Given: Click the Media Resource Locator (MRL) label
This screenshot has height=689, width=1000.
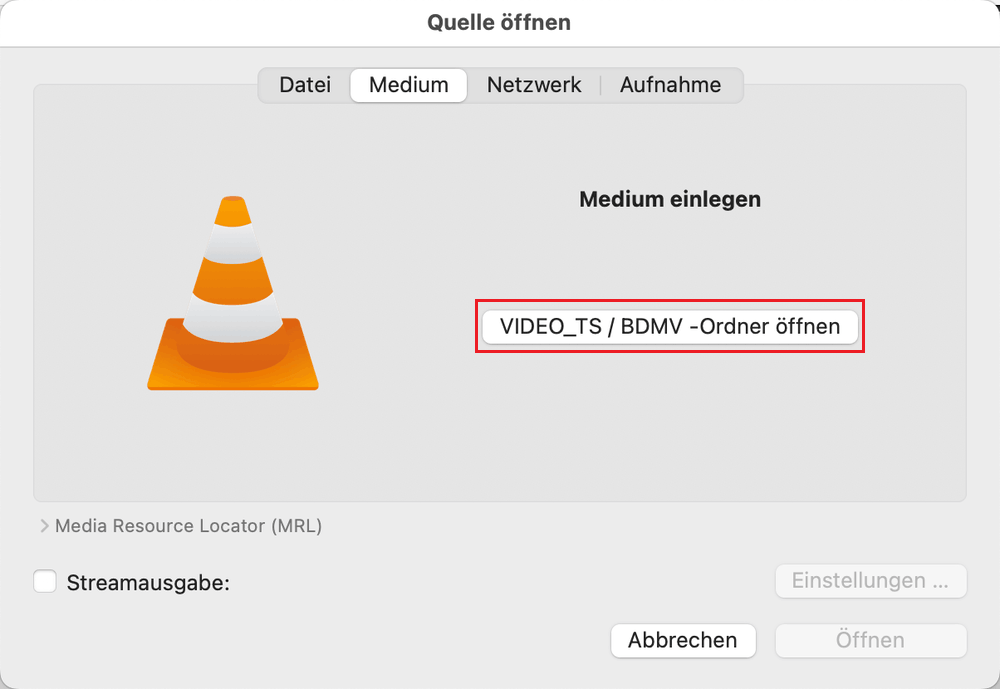Looking at the screenshot, I should (188, 526).
